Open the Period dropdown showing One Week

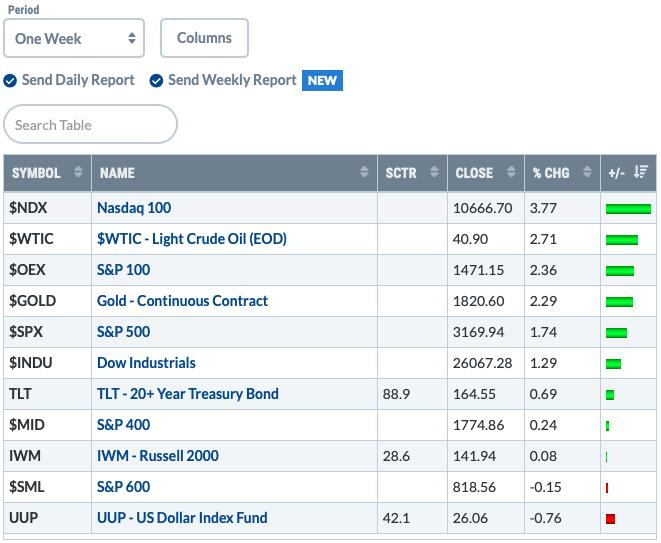pyautogui.click(x=74, y=38)
